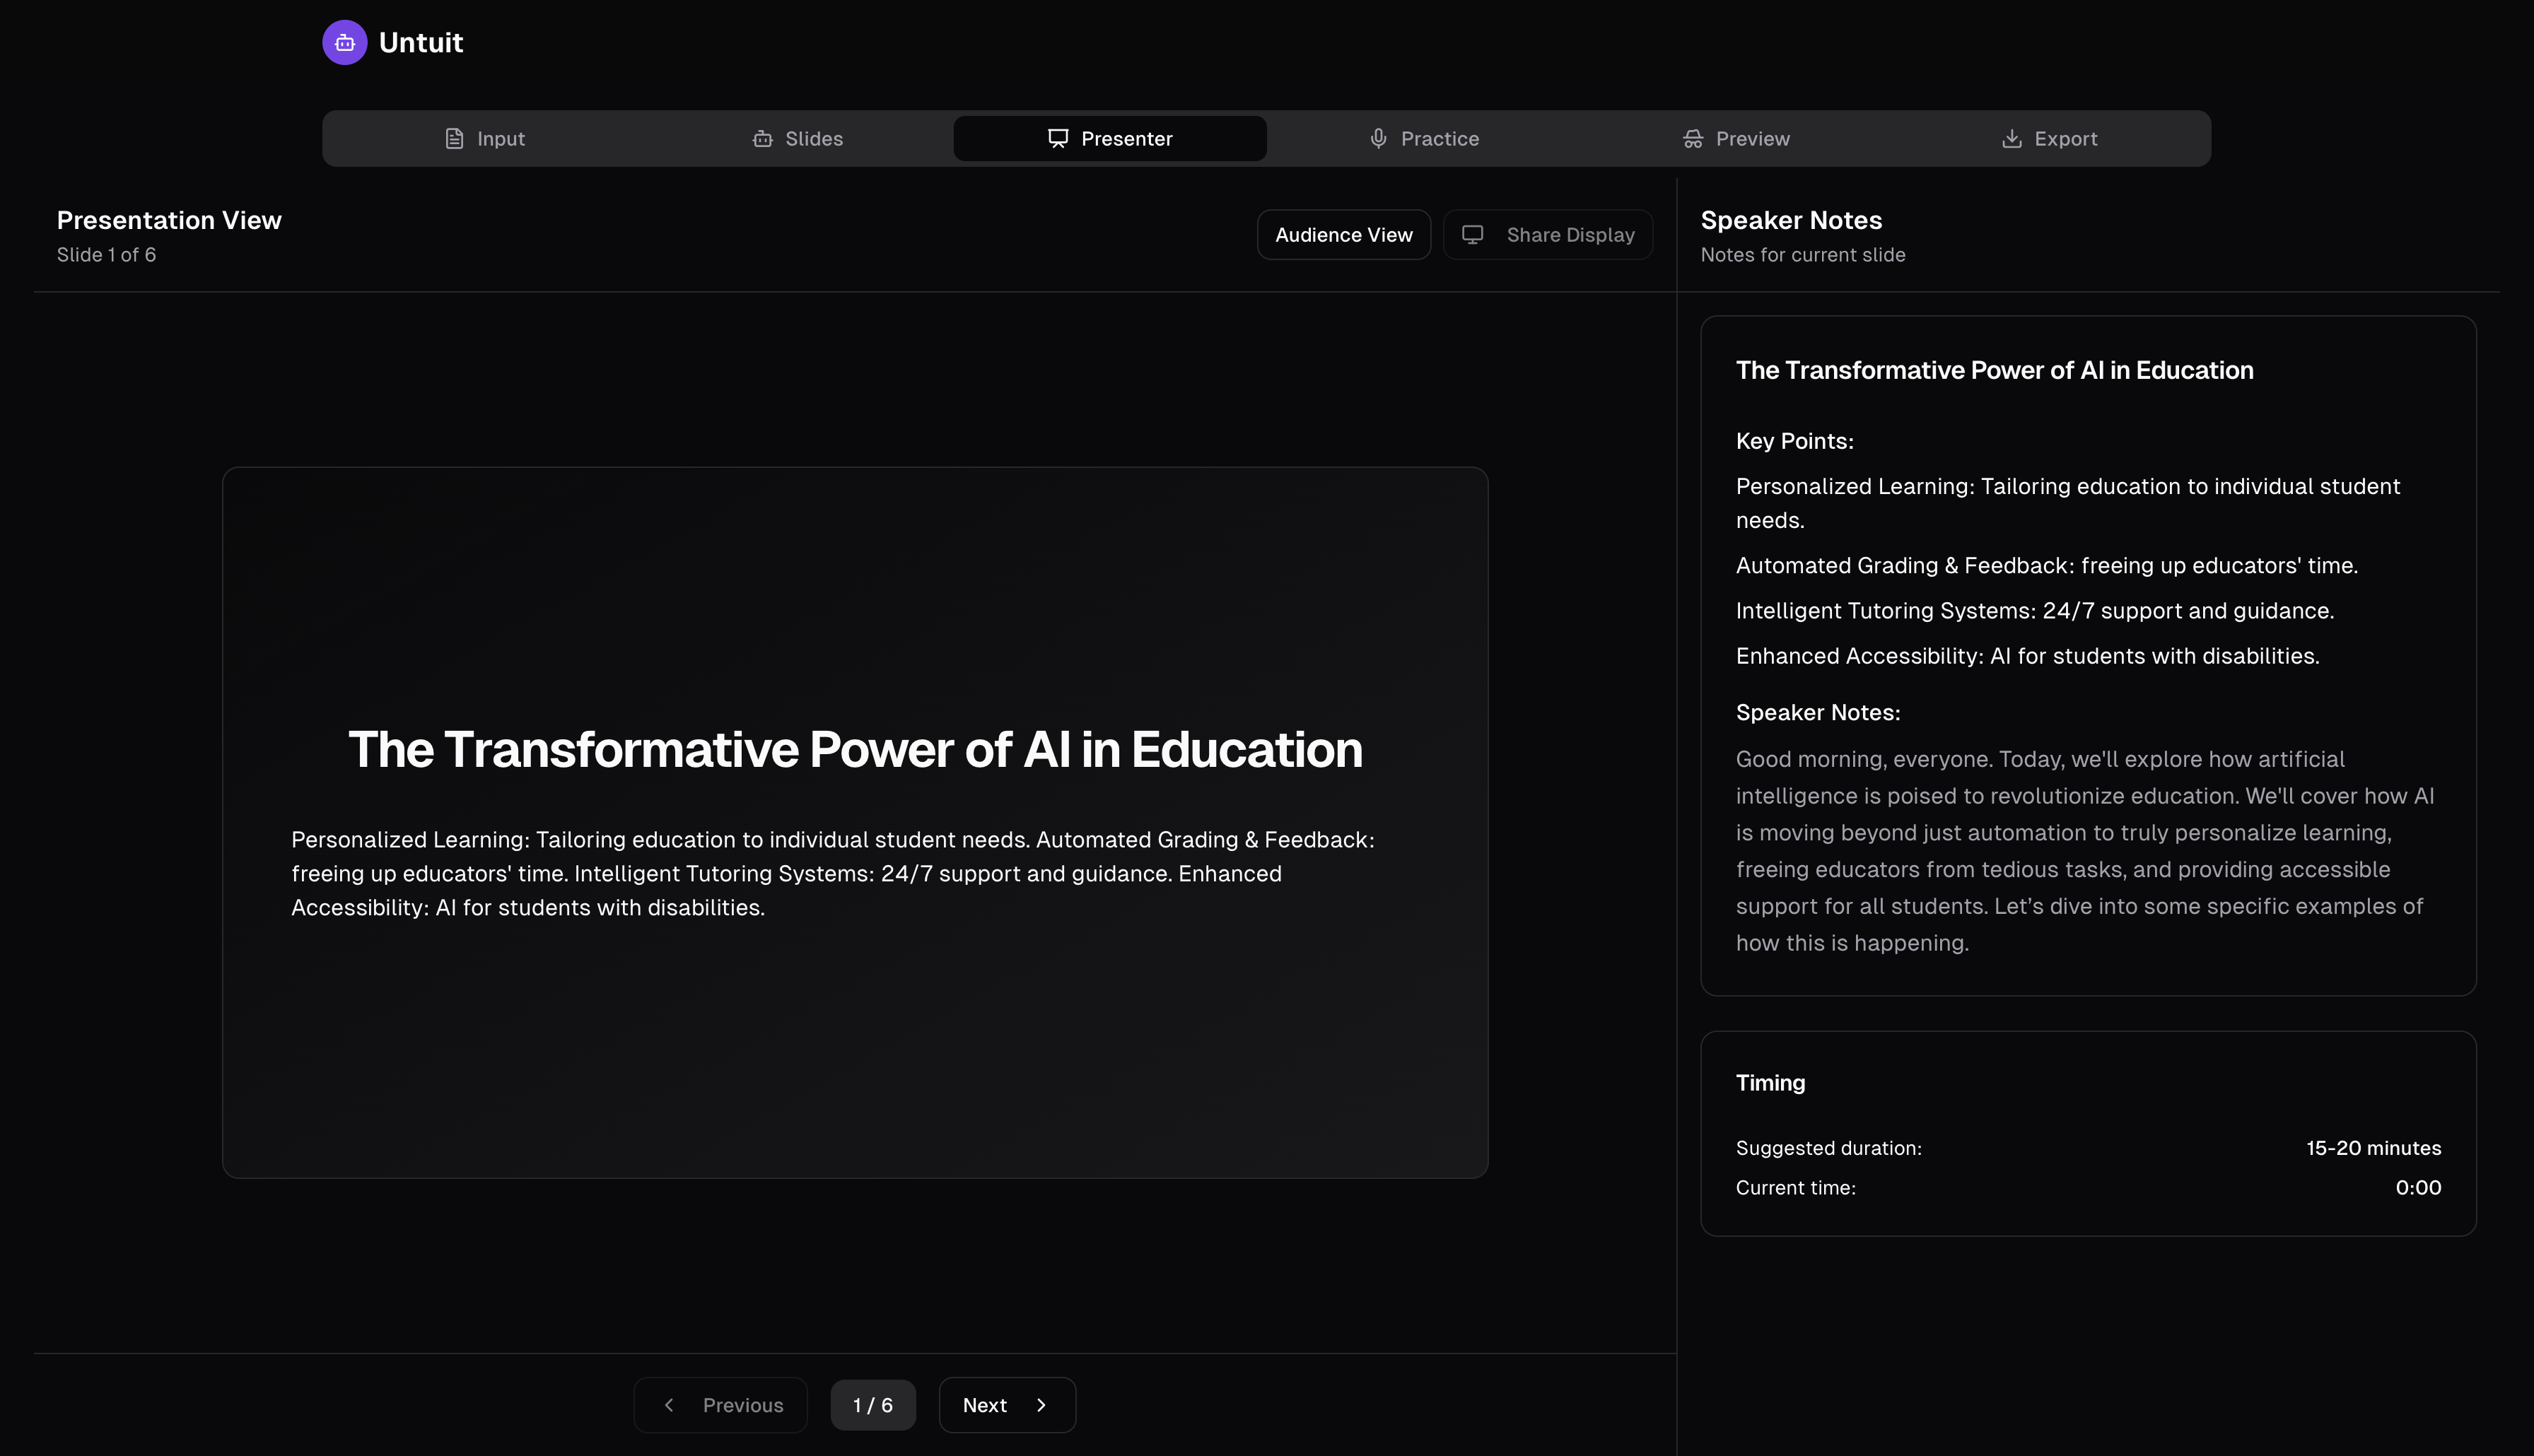Viewport: 2534px width, 1456px height.
Task: Click the microphone icon on the Practice tab
Action: pos(1378,138)
